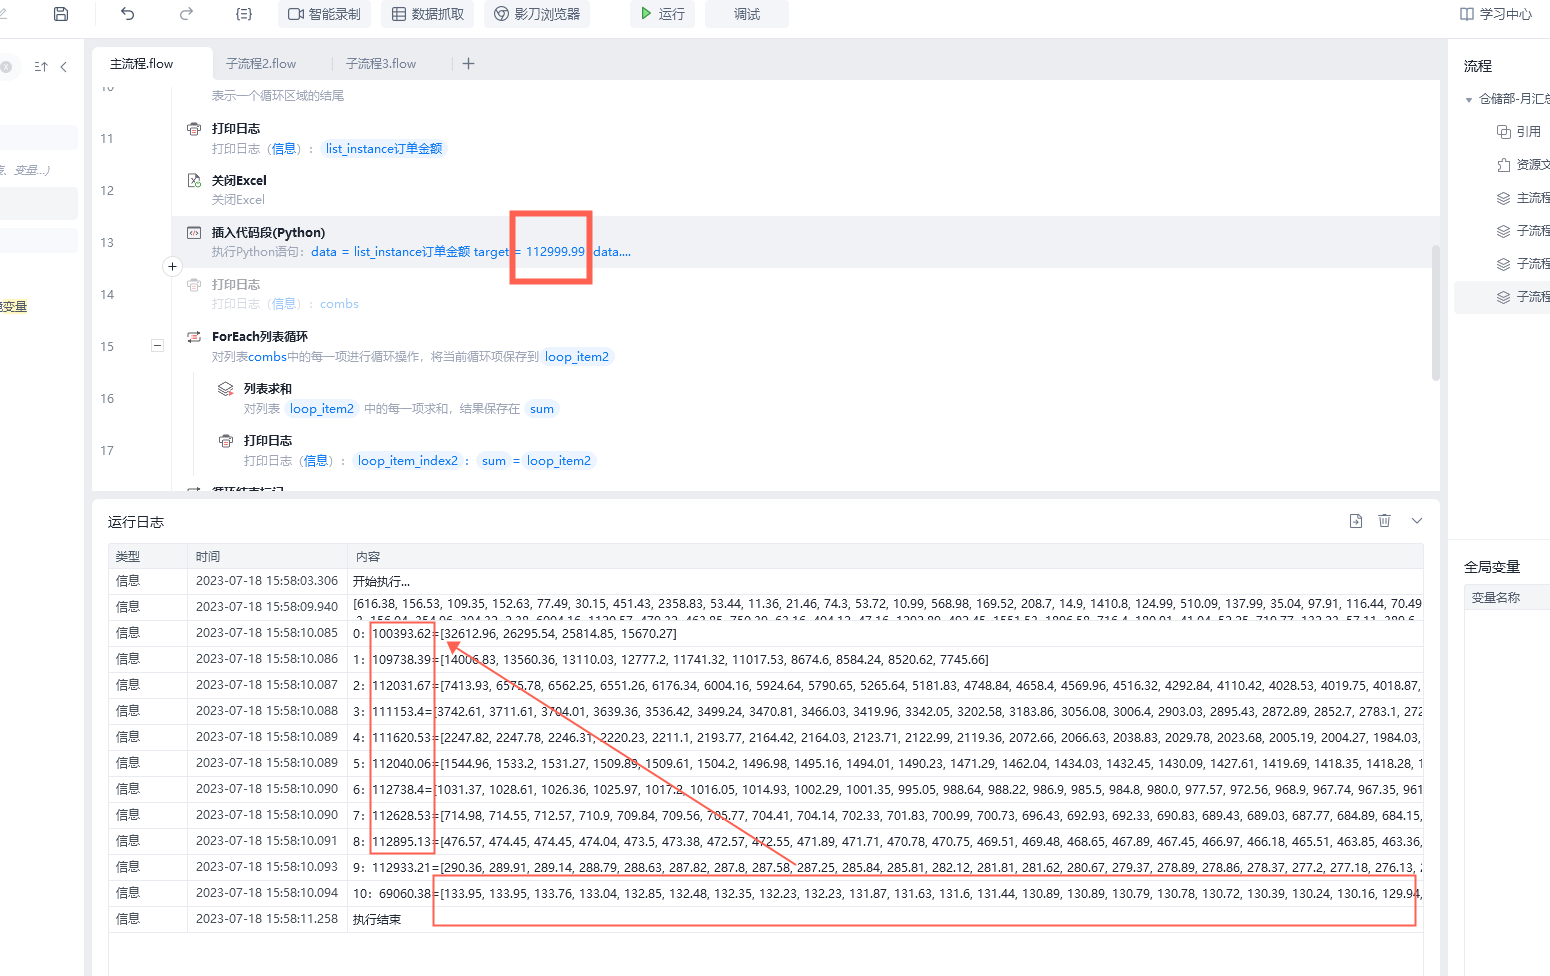Screen dimensions: 1550x976
Task: Insert a step with the plus button
Action: pyautogui.click(x=172, y=266)
